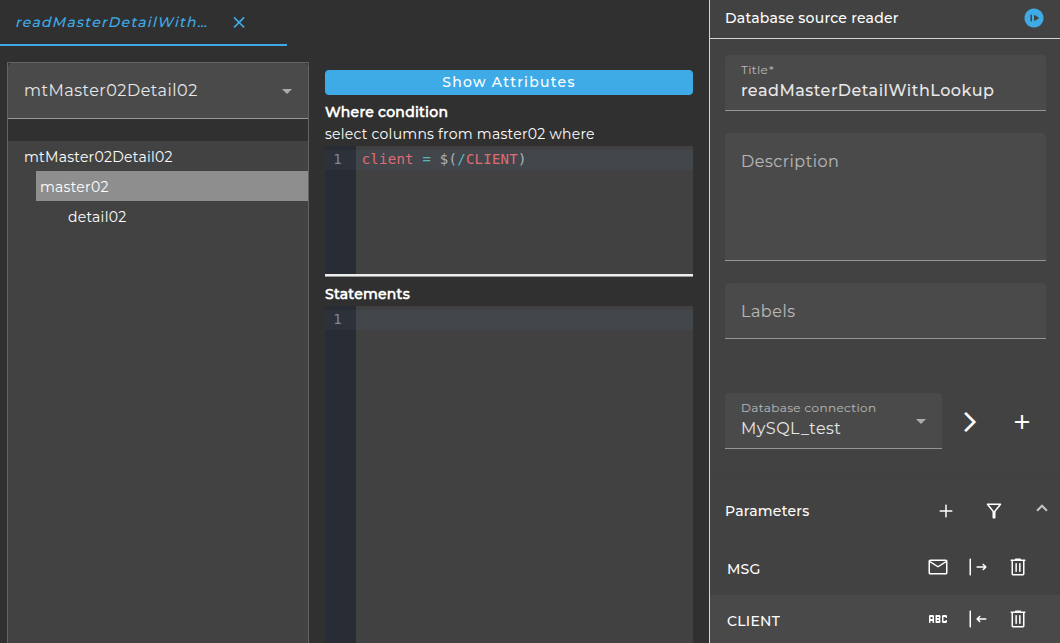Viewport: 1060px width, 643px height.
Task: Toggle MSG parameter output direction icon
Action: 978,567
